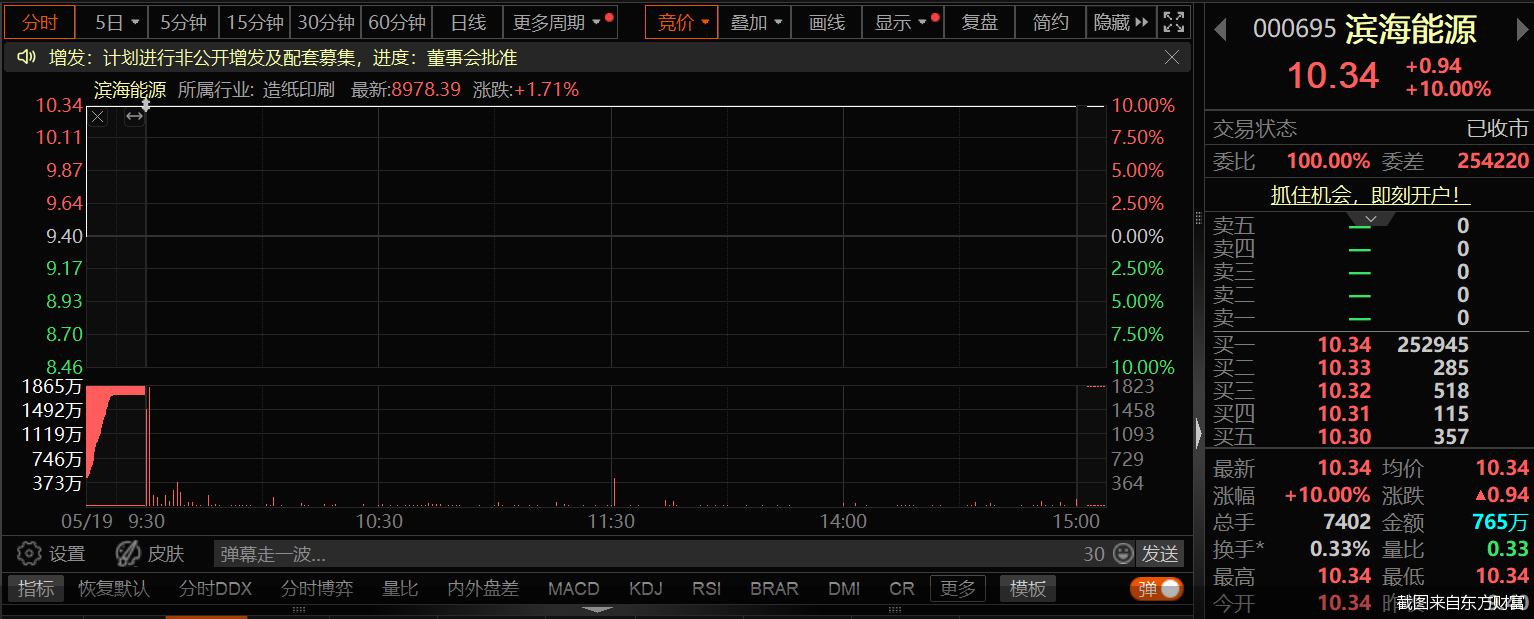
Task: Switch to 15分钟 period
Action: (x=255, y=22)
